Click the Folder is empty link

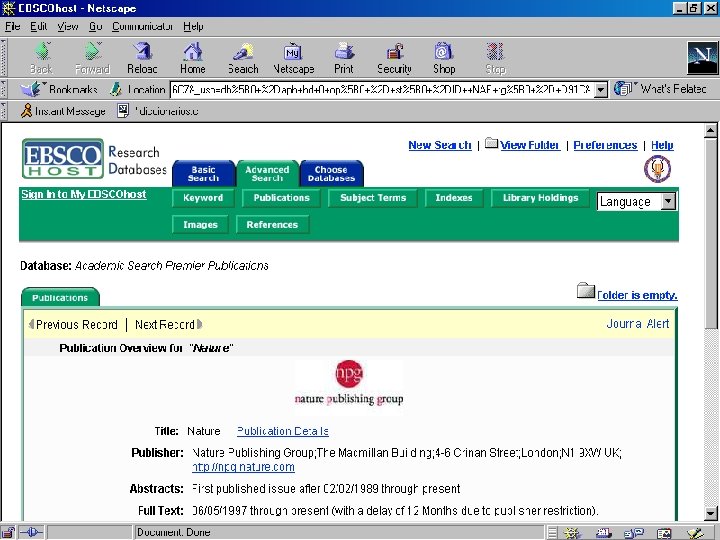click(x=637, y=295)
